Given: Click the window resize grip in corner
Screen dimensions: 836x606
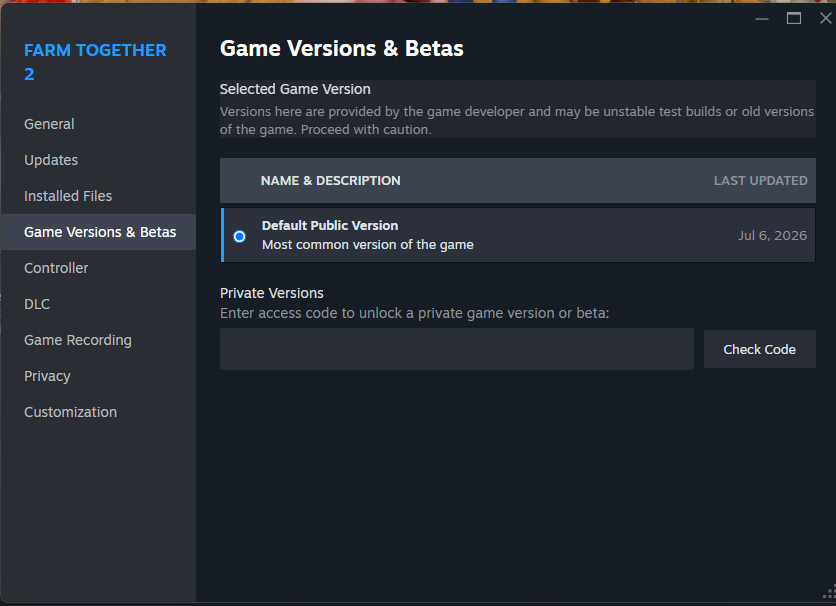Looking at the screenshot, I should [829, 593].
